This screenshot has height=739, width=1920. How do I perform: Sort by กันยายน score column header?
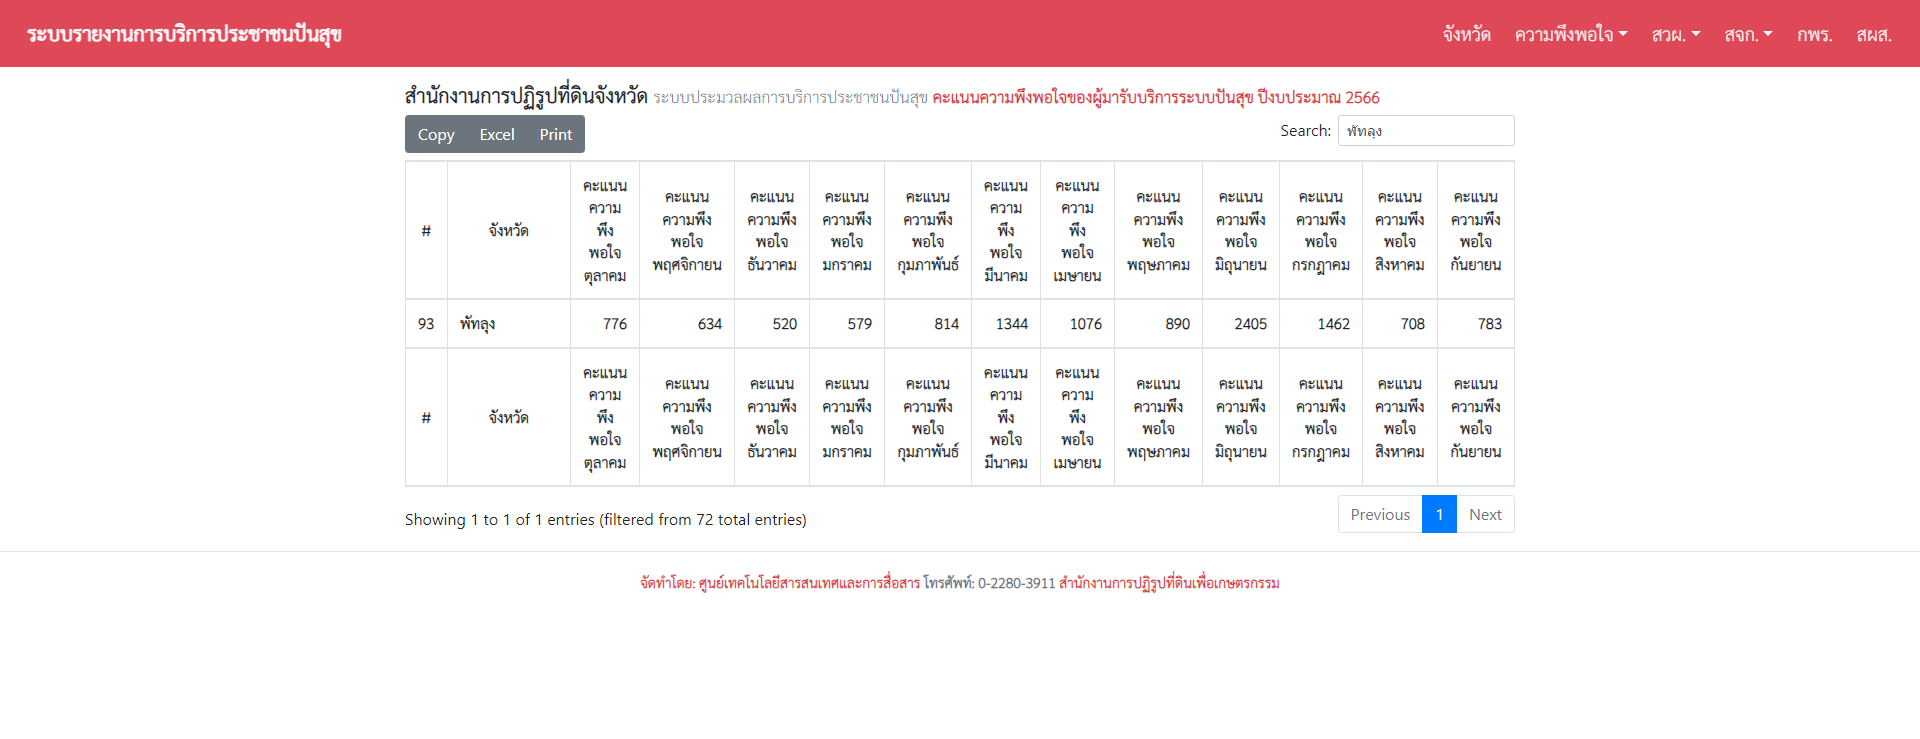1476,230
